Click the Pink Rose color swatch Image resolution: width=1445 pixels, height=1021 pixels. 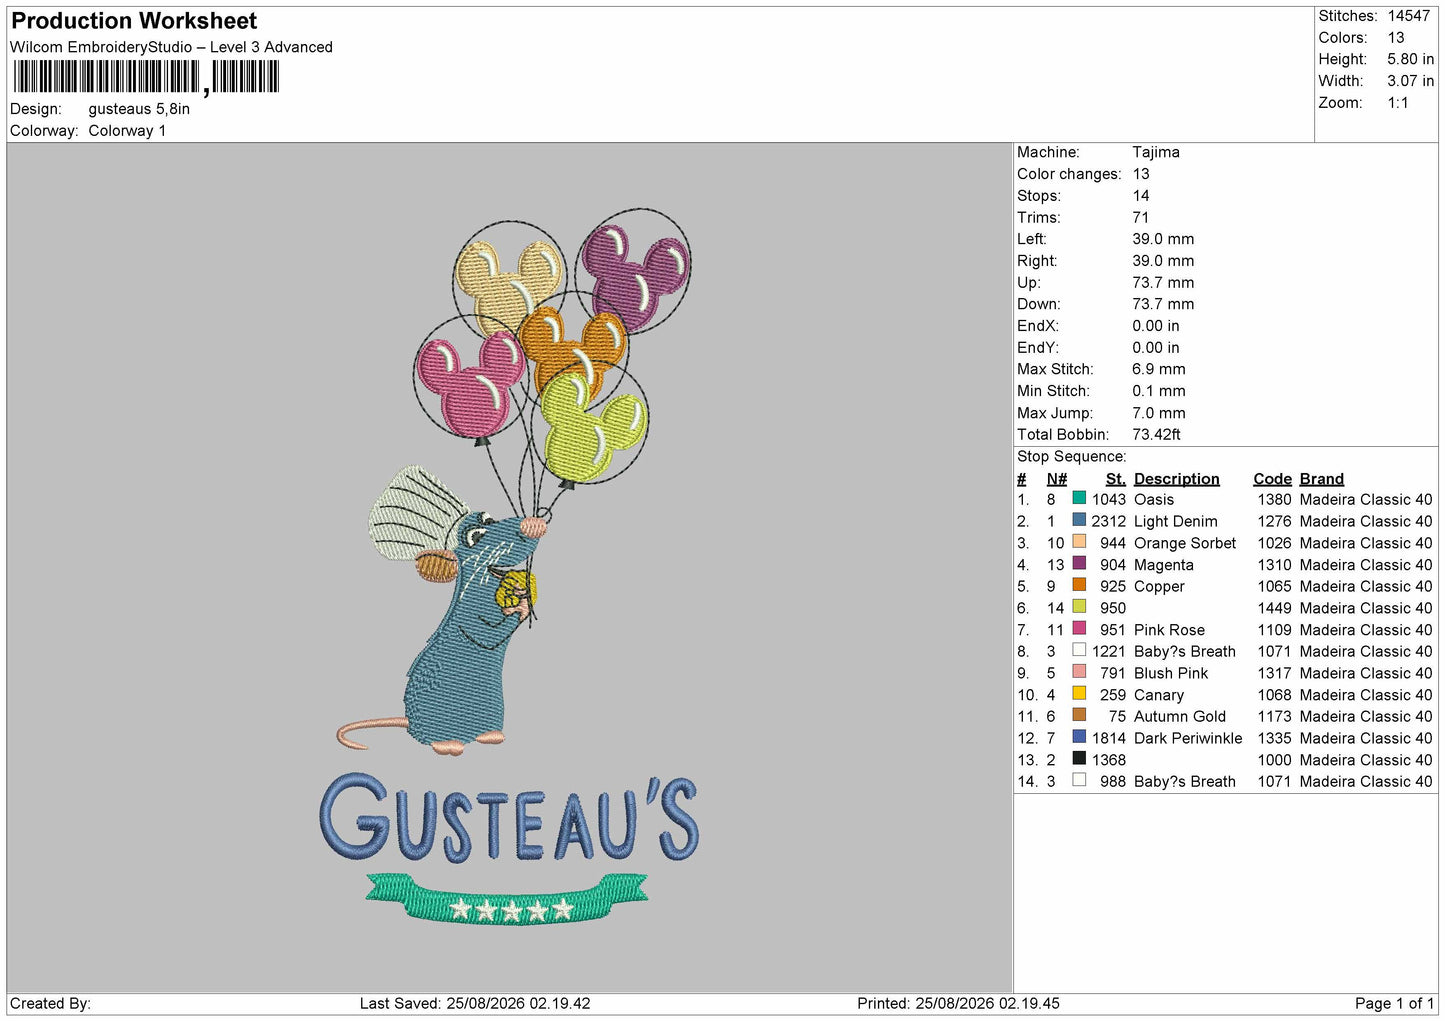[1079, 628]
